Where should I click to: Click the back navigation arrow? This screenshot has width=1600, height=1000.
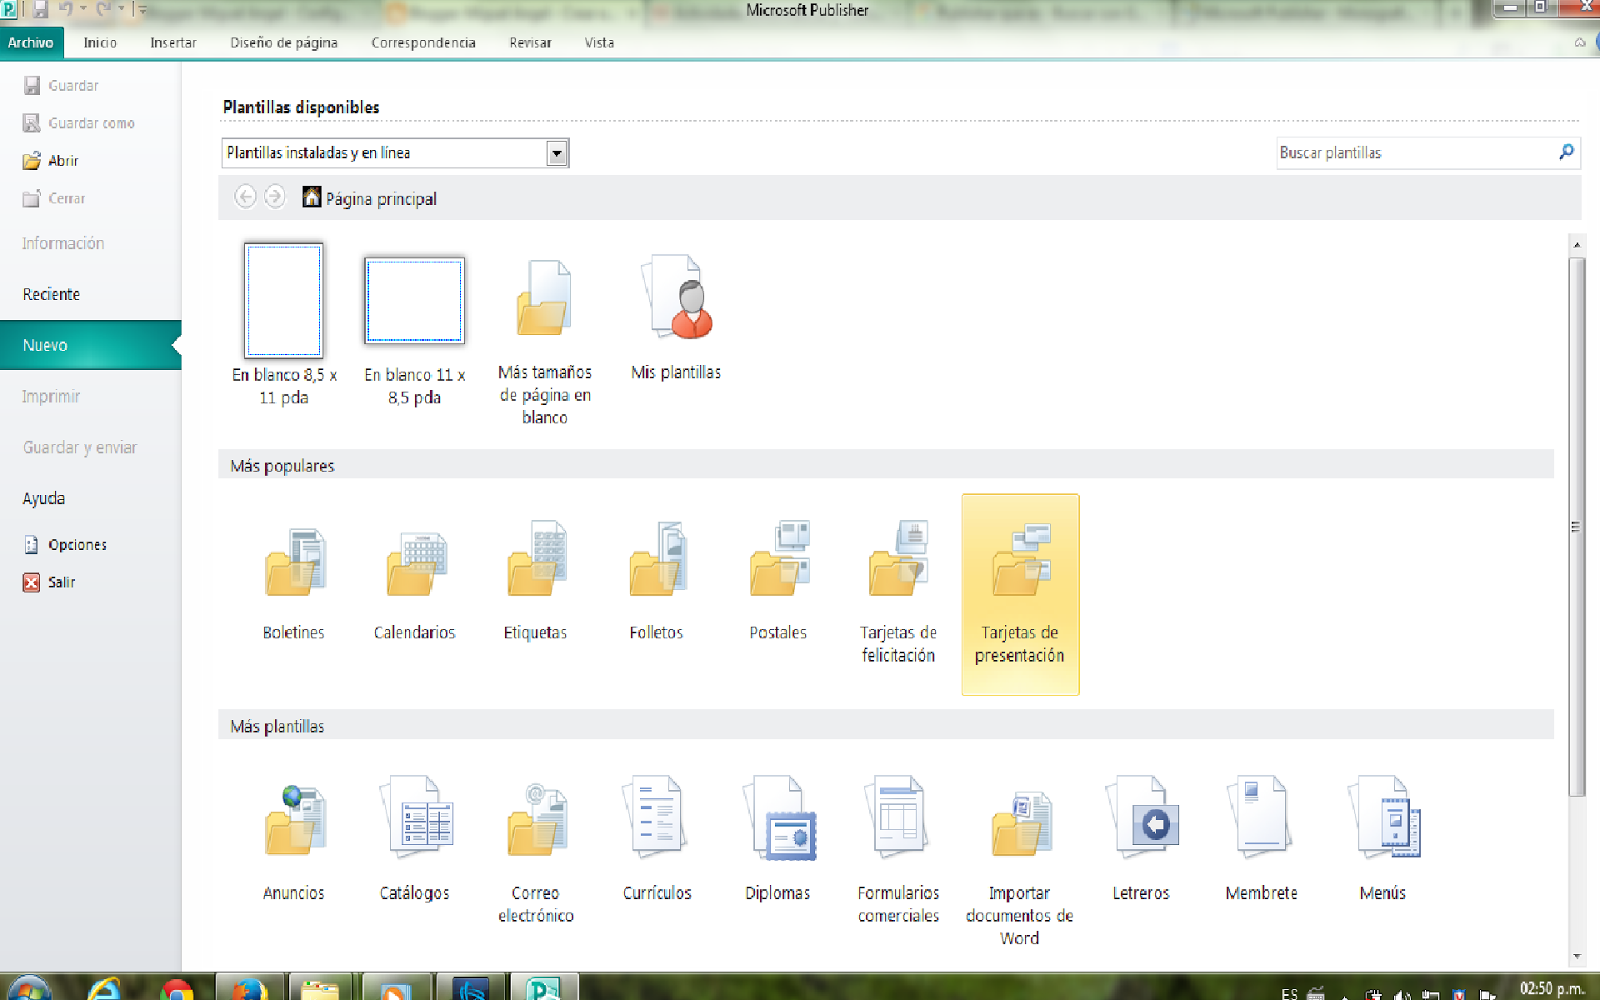coord(245,197)
